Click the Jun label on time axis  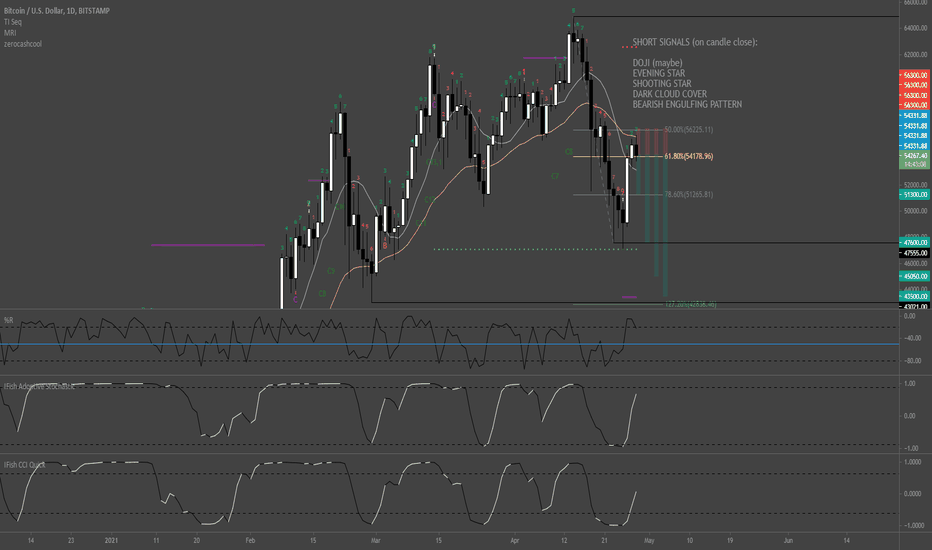[788, 540]
